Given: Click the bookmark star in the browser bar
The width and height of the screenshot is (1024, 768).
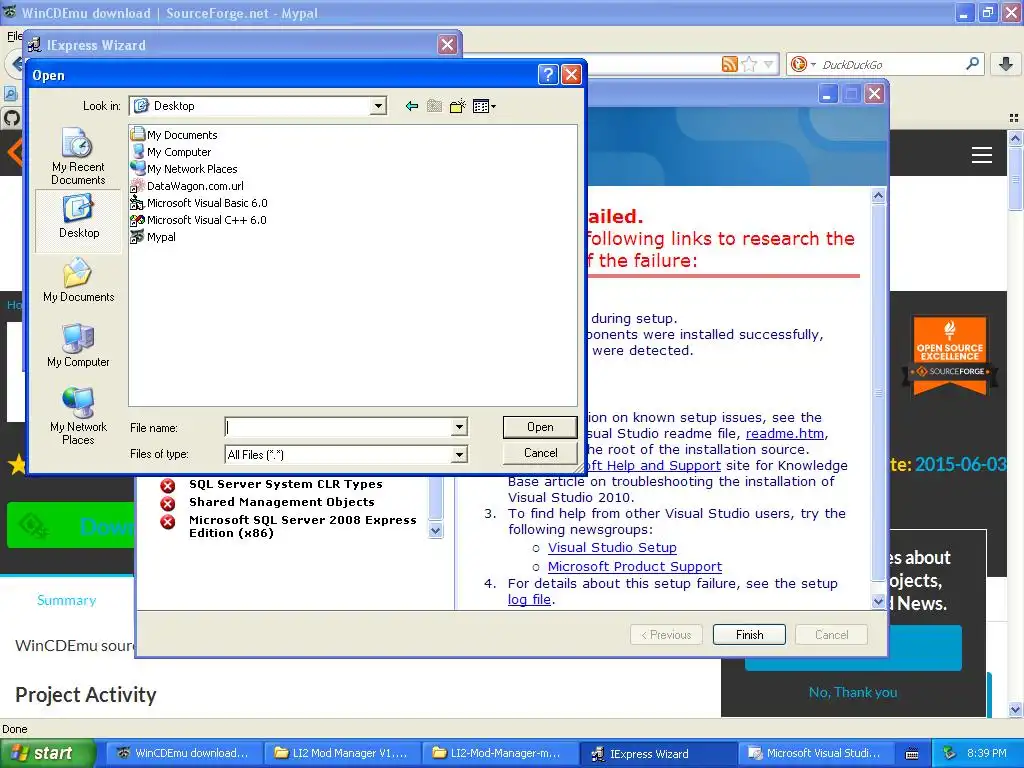Looking at the screenshot, I should [749, 64].
